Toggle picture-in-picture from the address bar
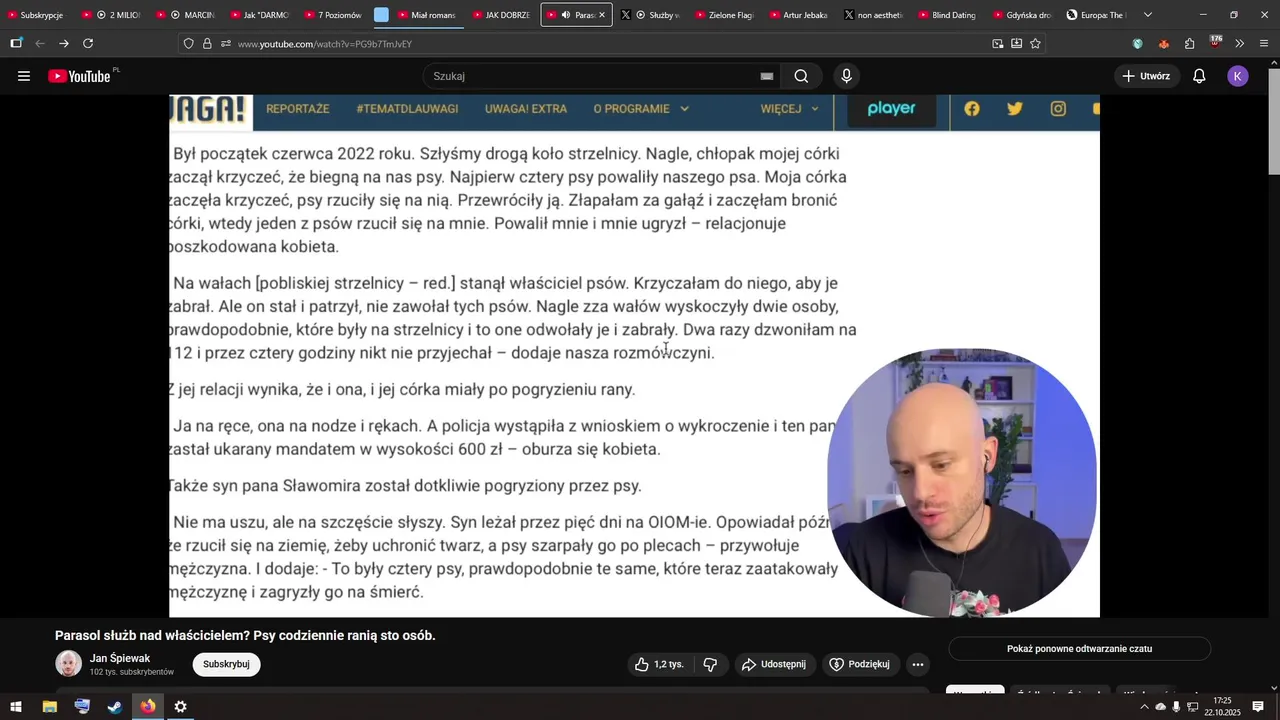 coord(997,43)
